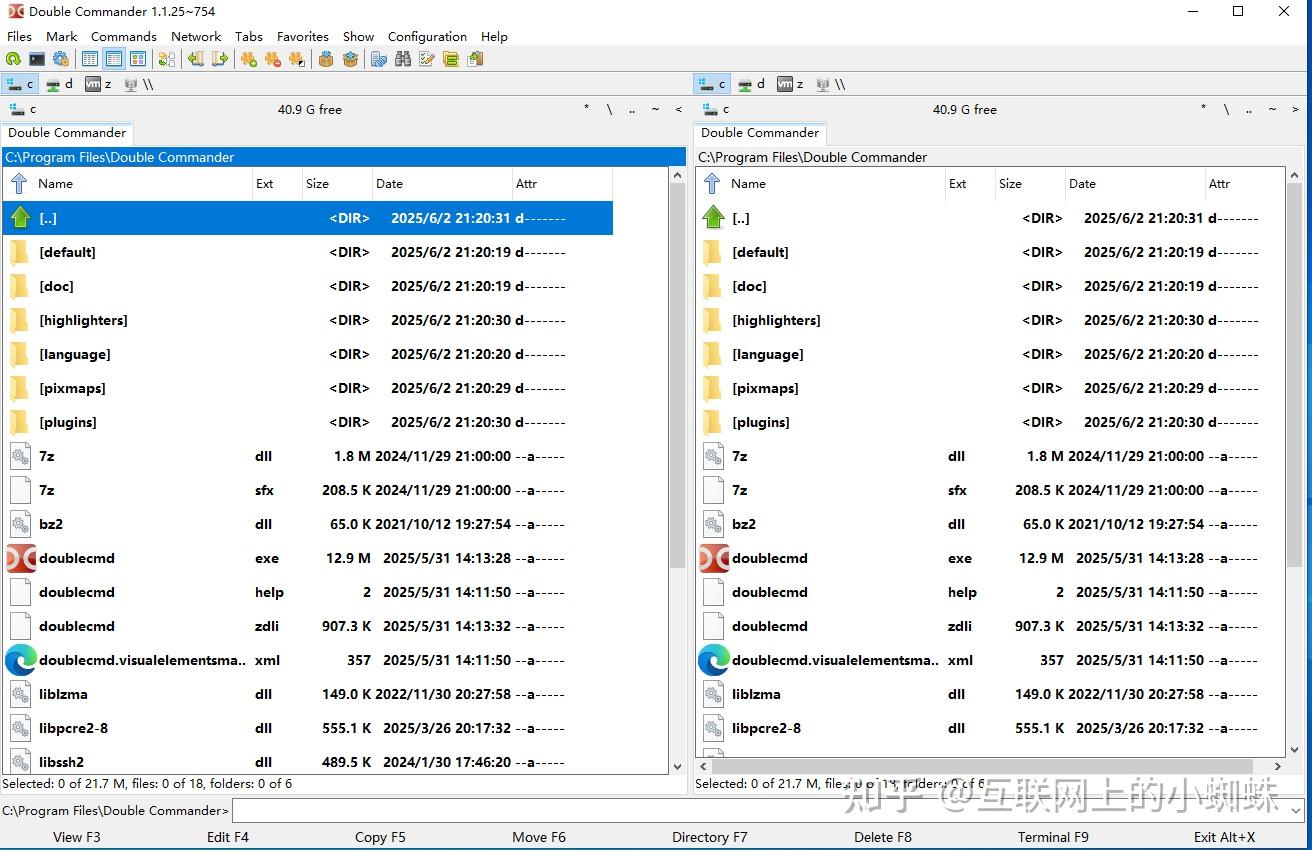Click the synchronize directories toolbar icon
The width and height of the screenshot is (1312, 850).
click(451, 59)
